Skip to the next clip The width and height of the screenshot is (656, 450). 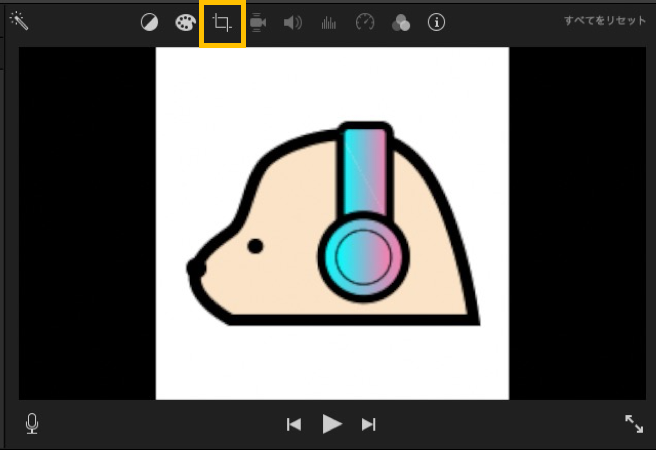369,424
